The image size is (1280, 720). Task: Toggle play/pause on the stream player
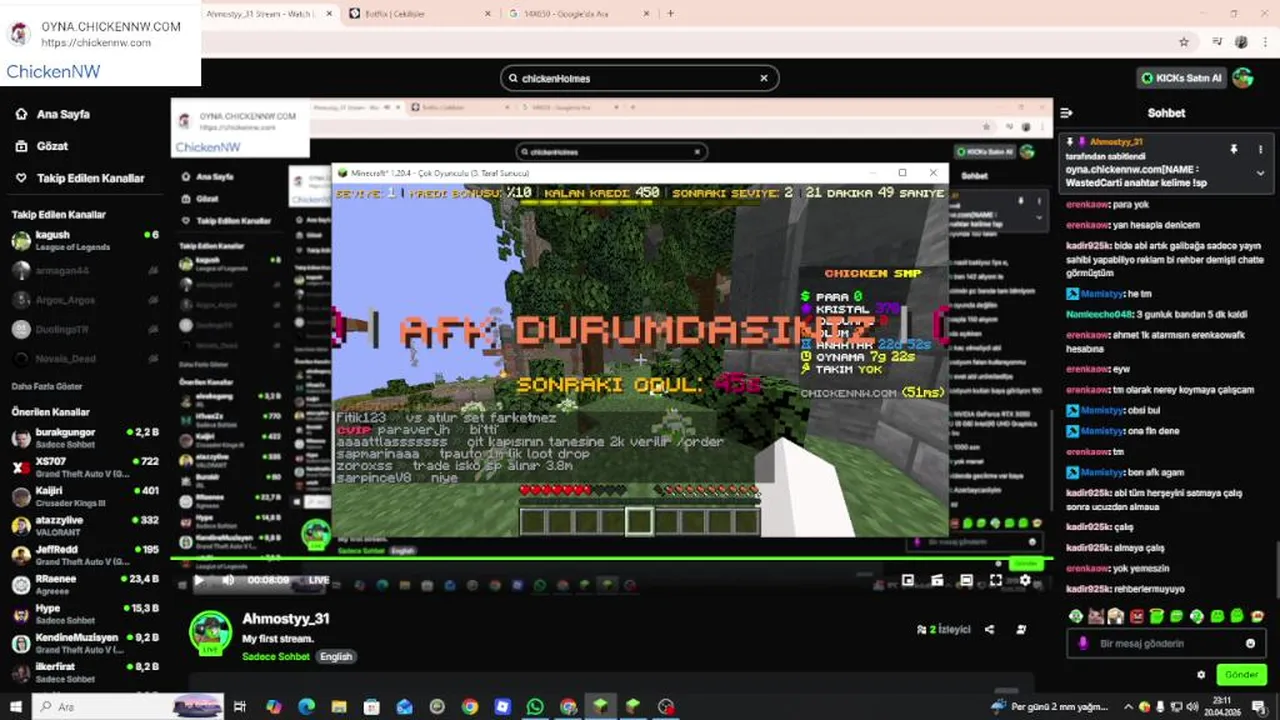pyautogui.click(x=199, y=580)
